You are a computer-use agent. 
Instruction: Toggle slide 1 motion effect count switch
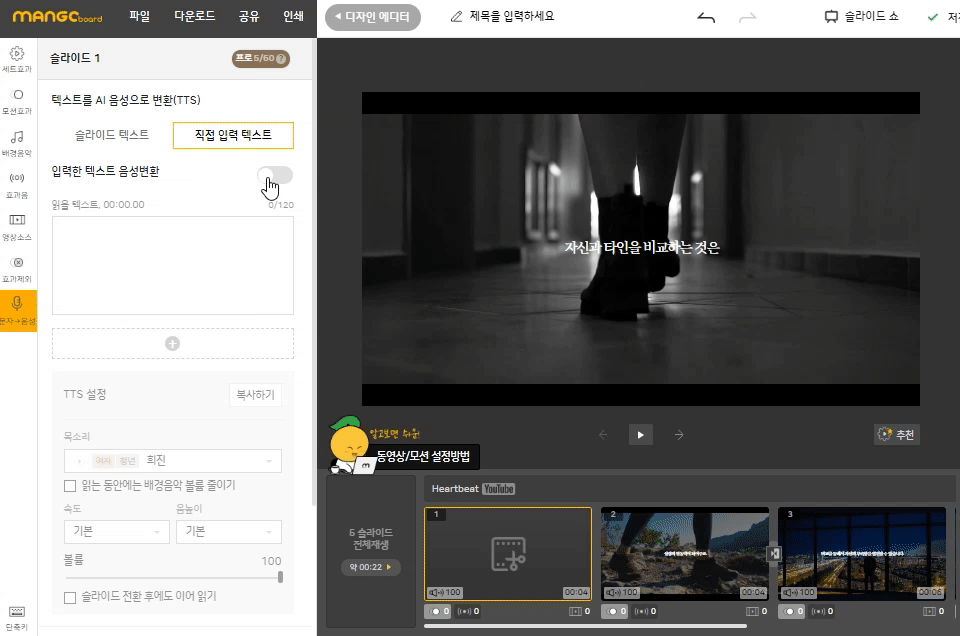click(x=437, y=611)
